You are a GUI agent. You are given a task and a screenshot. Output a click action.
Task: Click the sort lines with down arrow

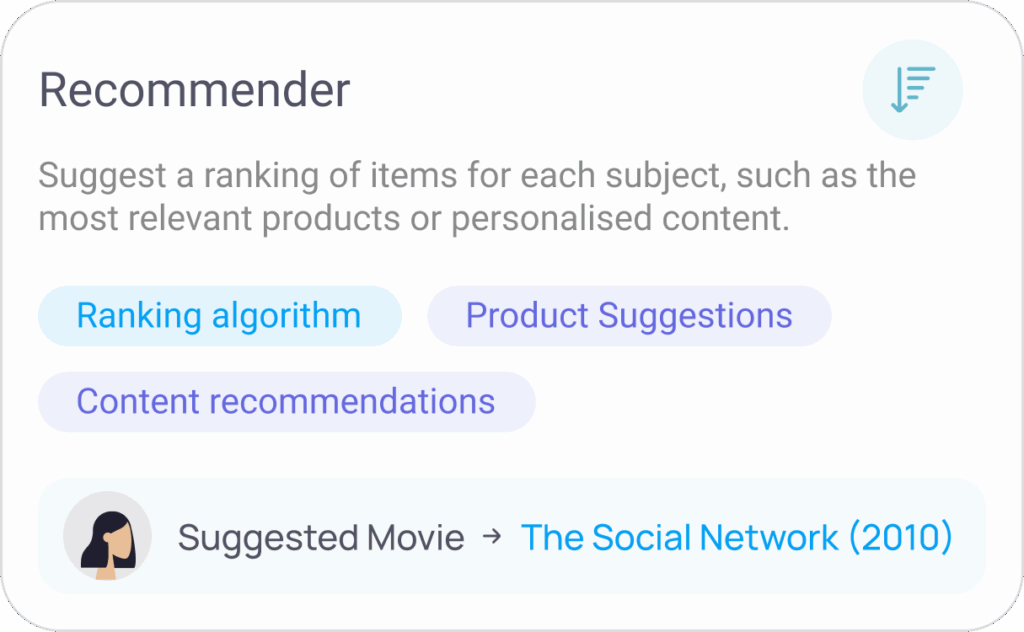[x=913, y=89]
